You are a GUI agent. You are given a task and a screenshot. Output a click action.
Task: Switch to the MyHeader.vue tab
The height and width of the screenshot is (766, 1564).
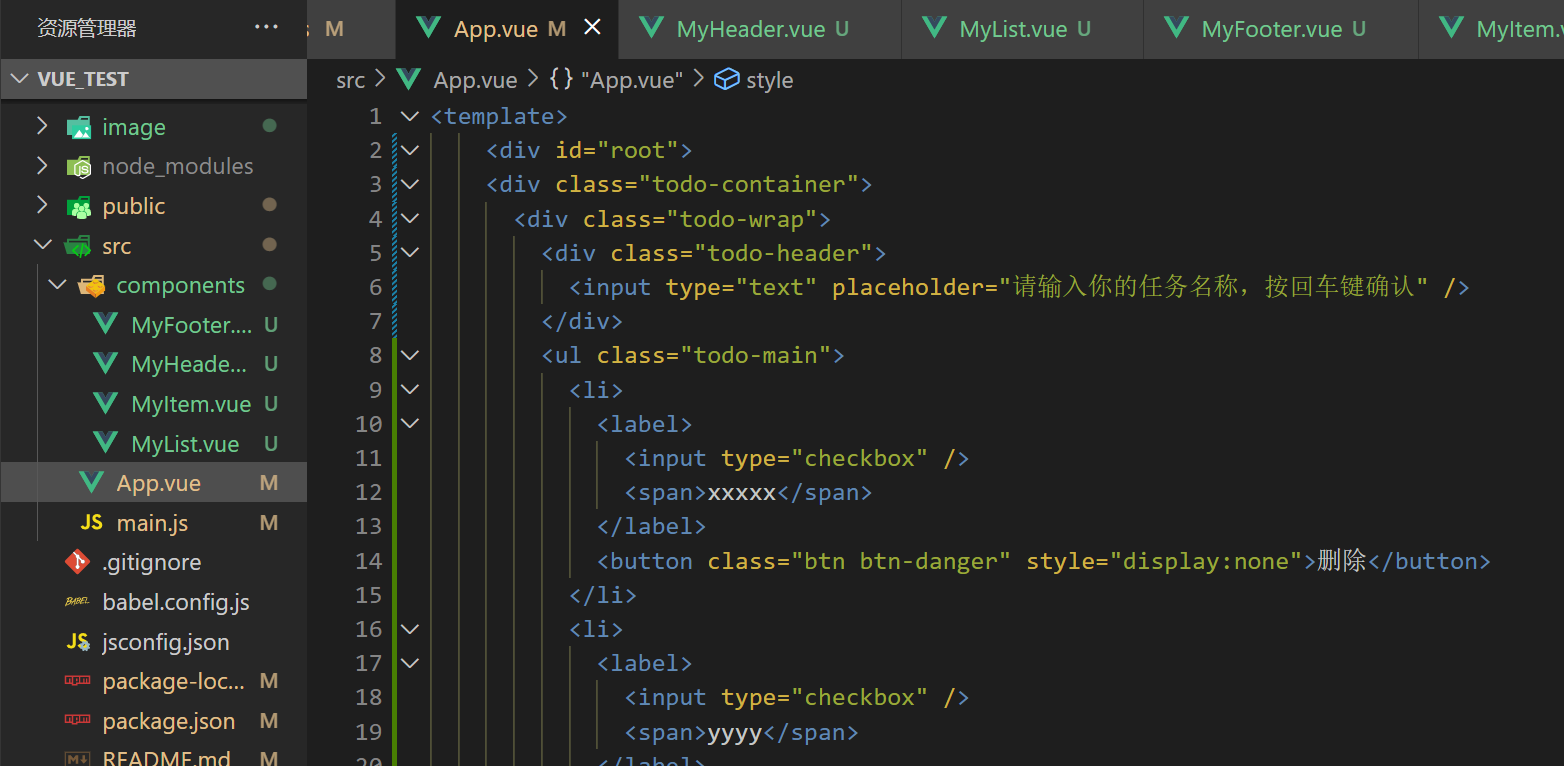tap(760, 29)
